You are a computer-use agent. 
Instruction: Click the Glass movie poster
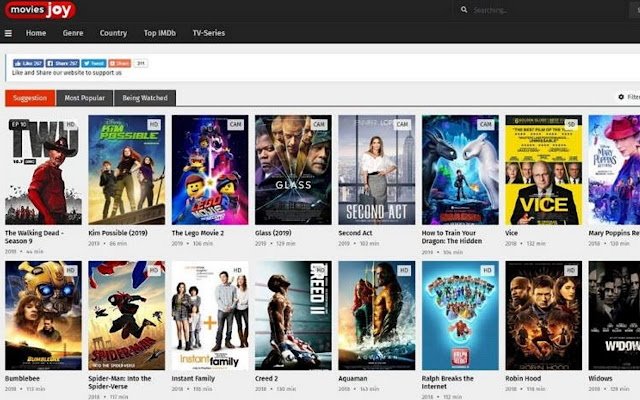293,170
